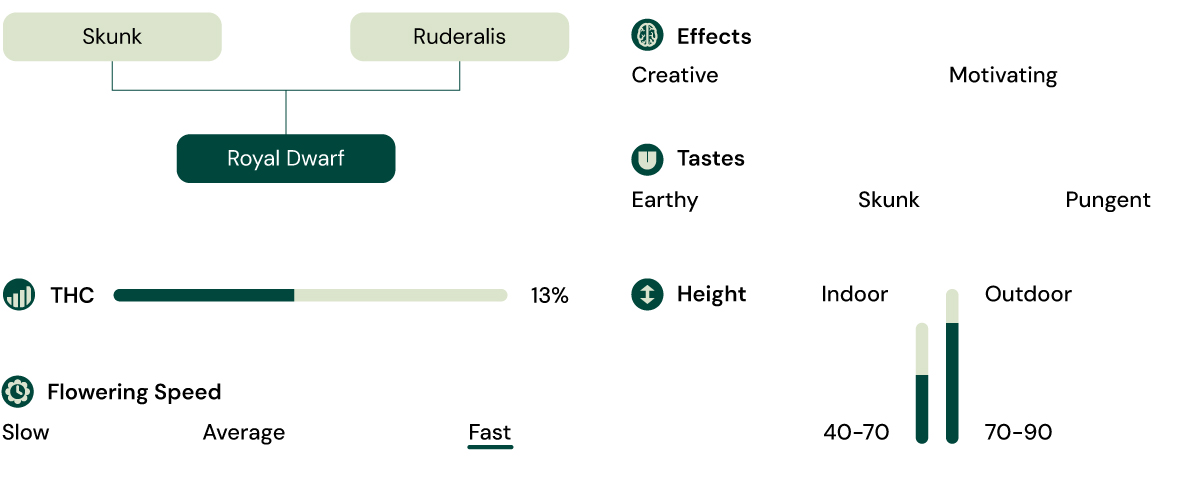Click the 13% THC value
Screen dimensions: 1200x480
[549, 295]
